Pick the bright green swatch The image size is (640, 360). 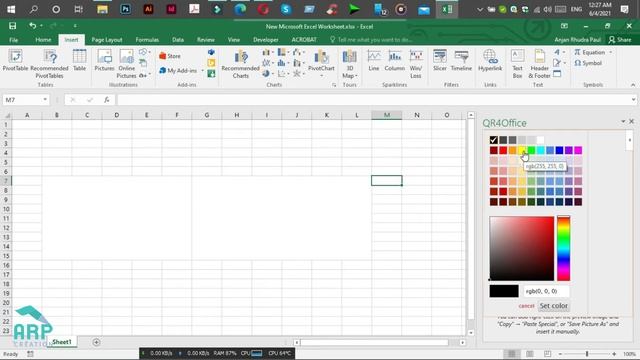(x=531, y=150)
